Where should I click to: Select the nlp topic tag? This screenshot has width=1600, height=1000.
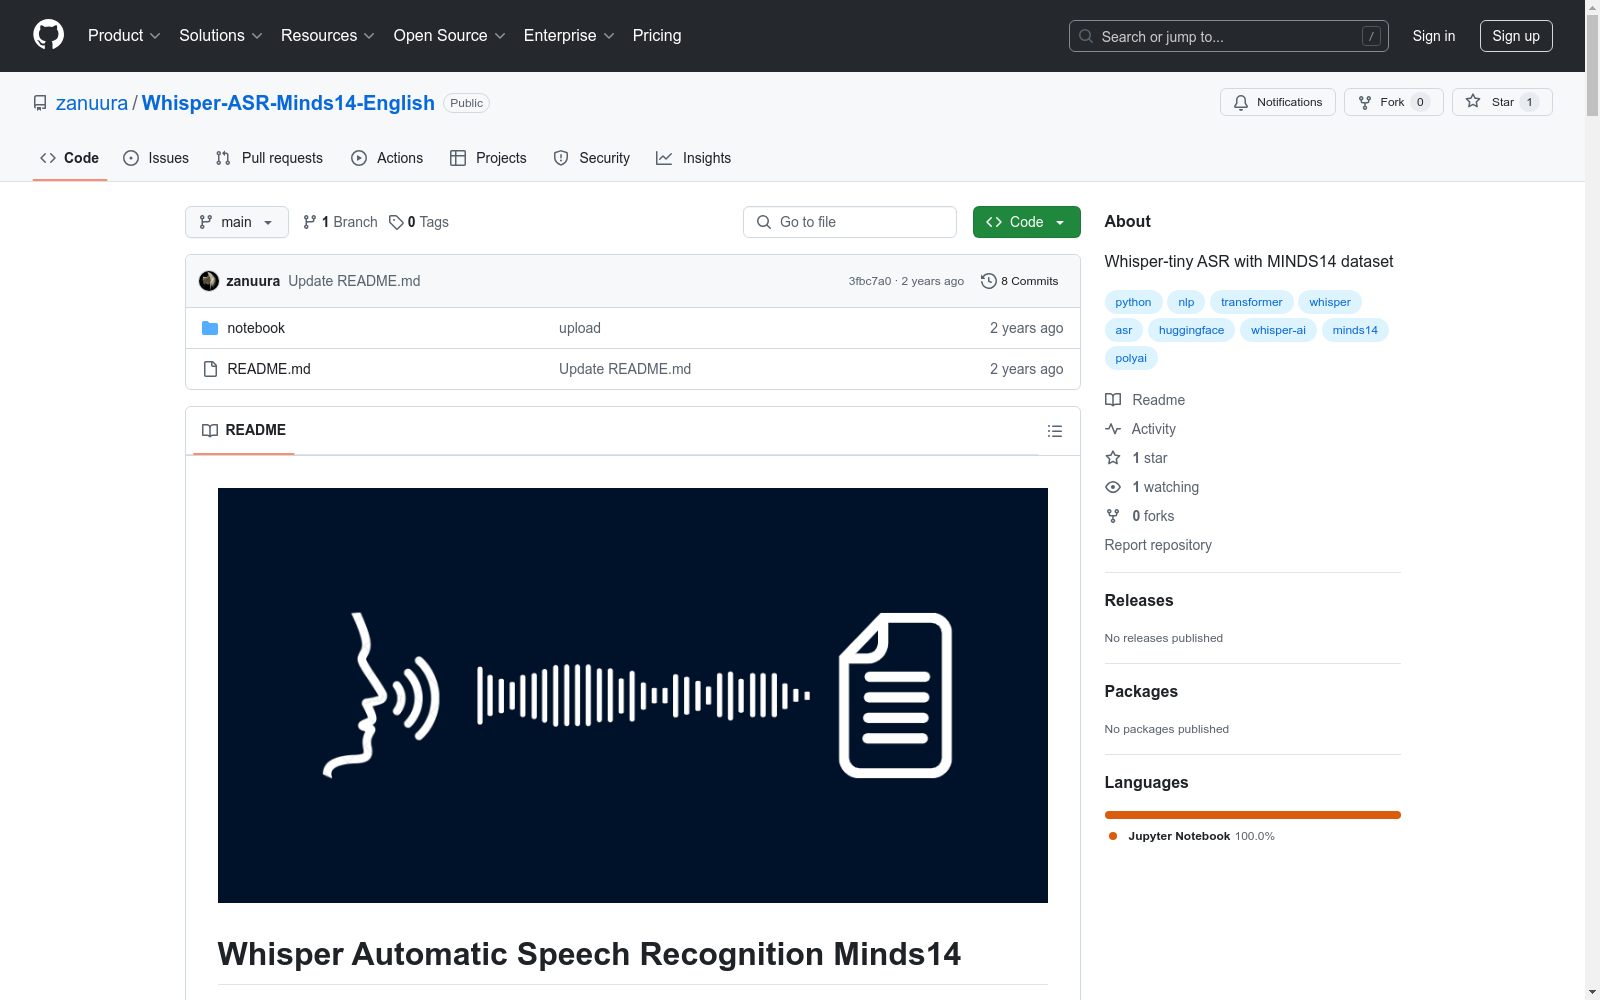pyautogui.click(x=1186, y=302)
